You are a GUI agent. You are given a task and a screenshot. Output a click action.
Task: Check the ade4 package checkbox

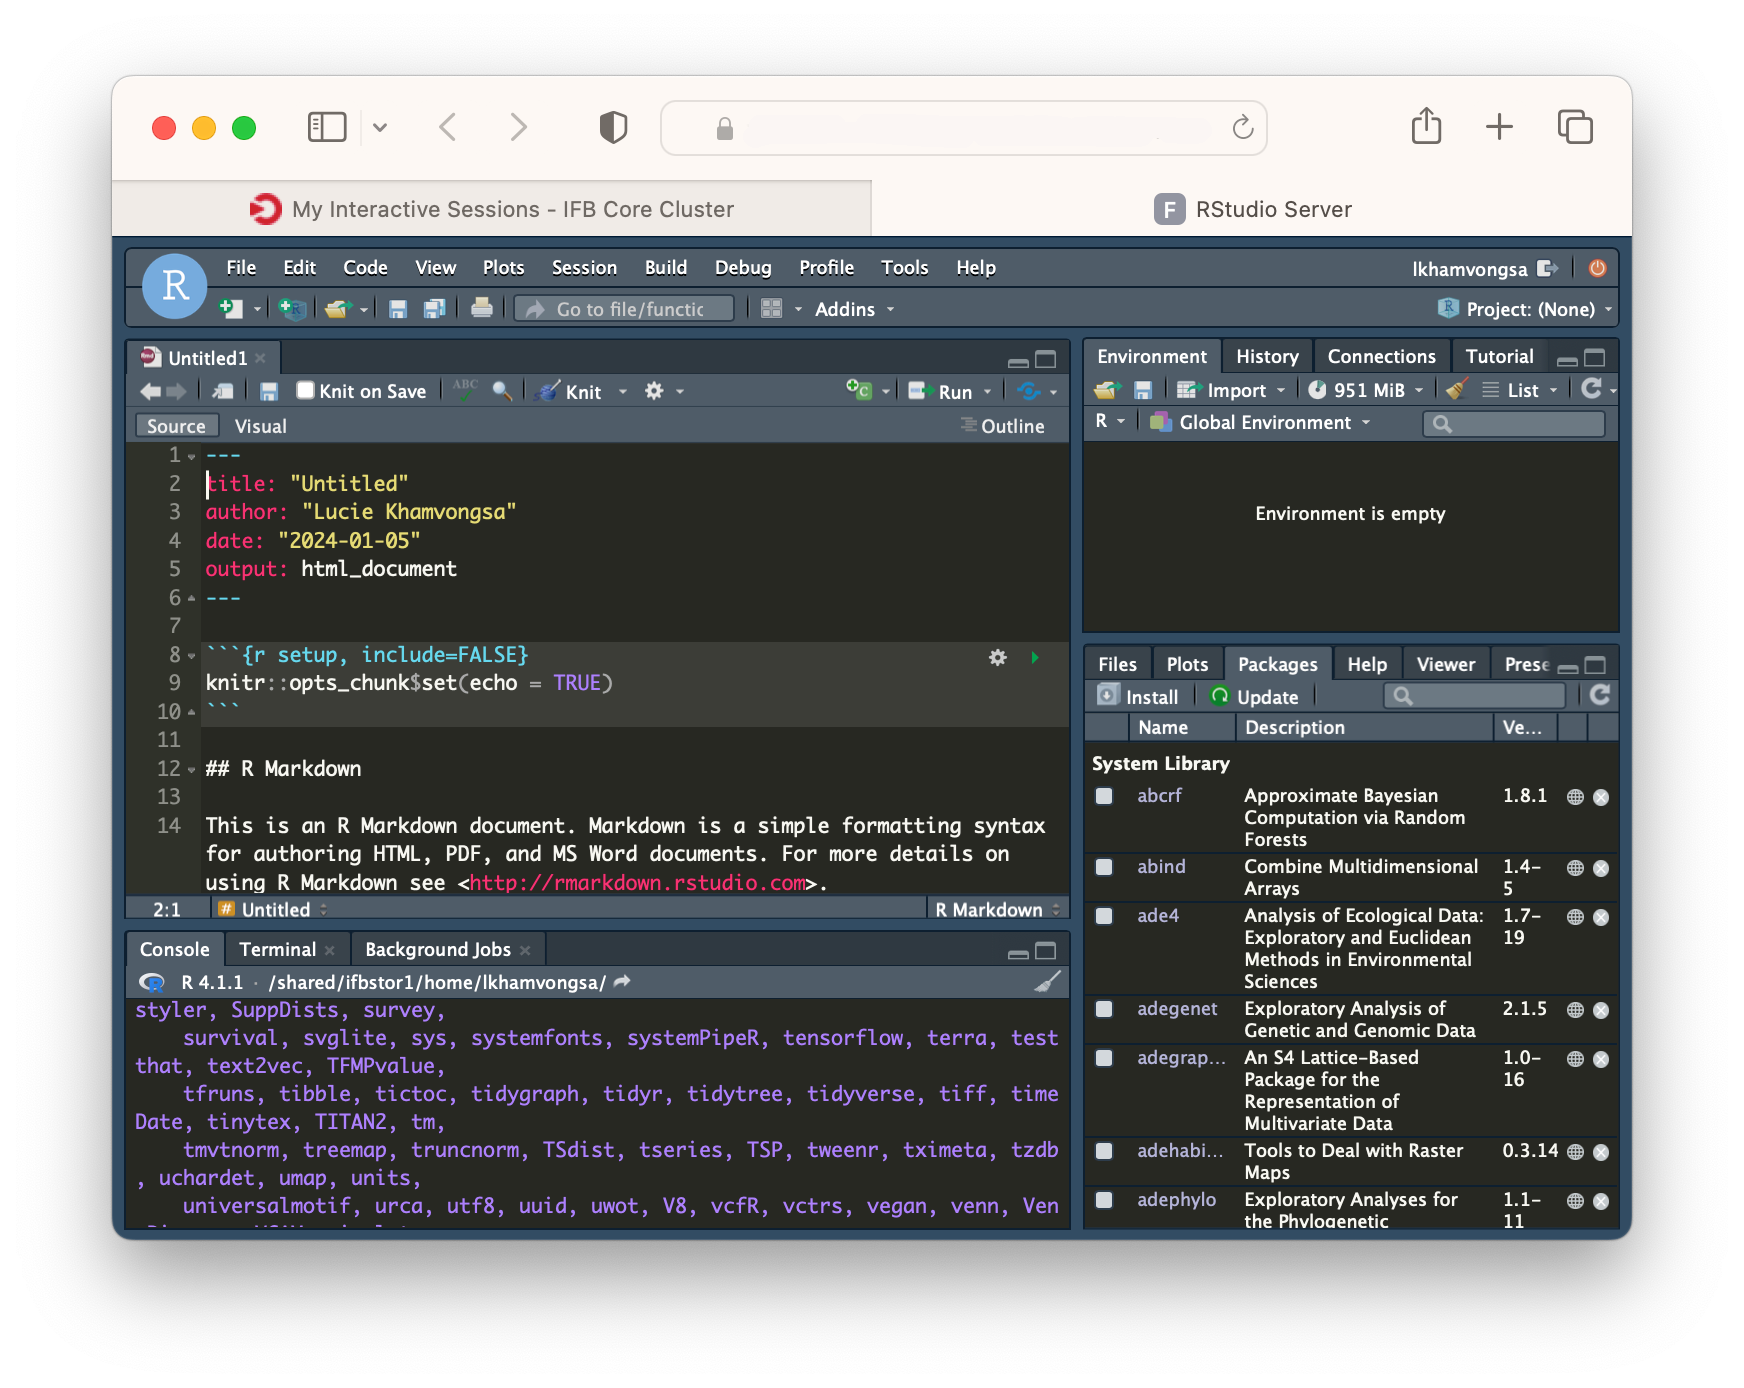pos(1104,916)
